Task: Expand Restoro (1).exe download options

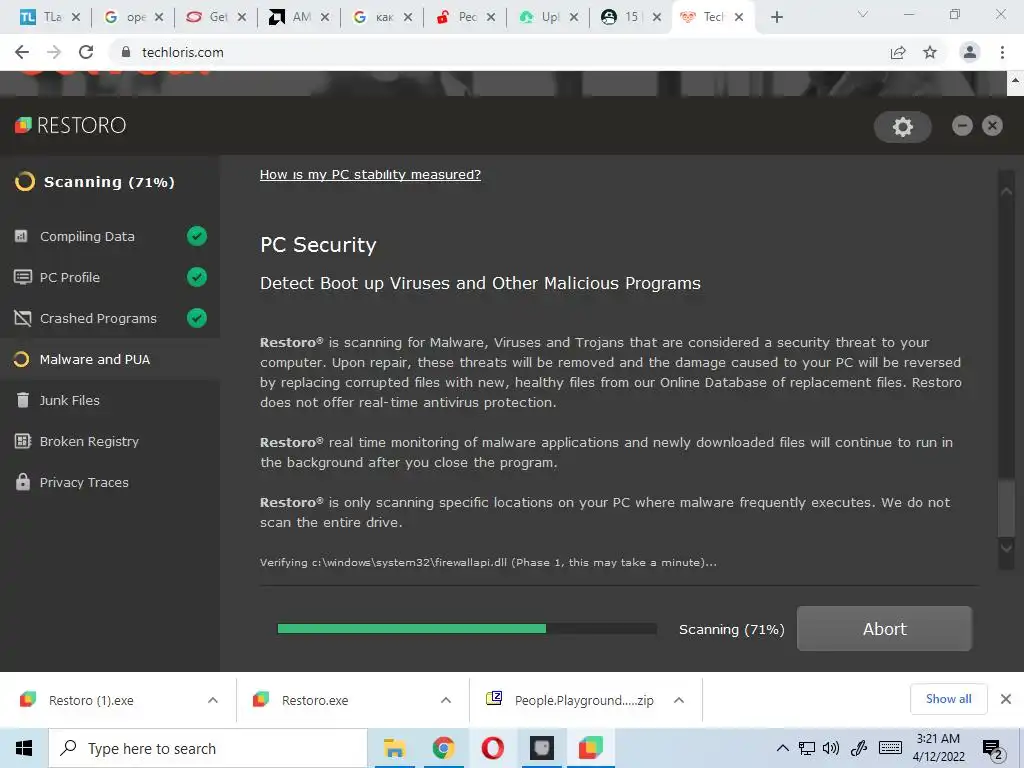Action: click(213, 700)
